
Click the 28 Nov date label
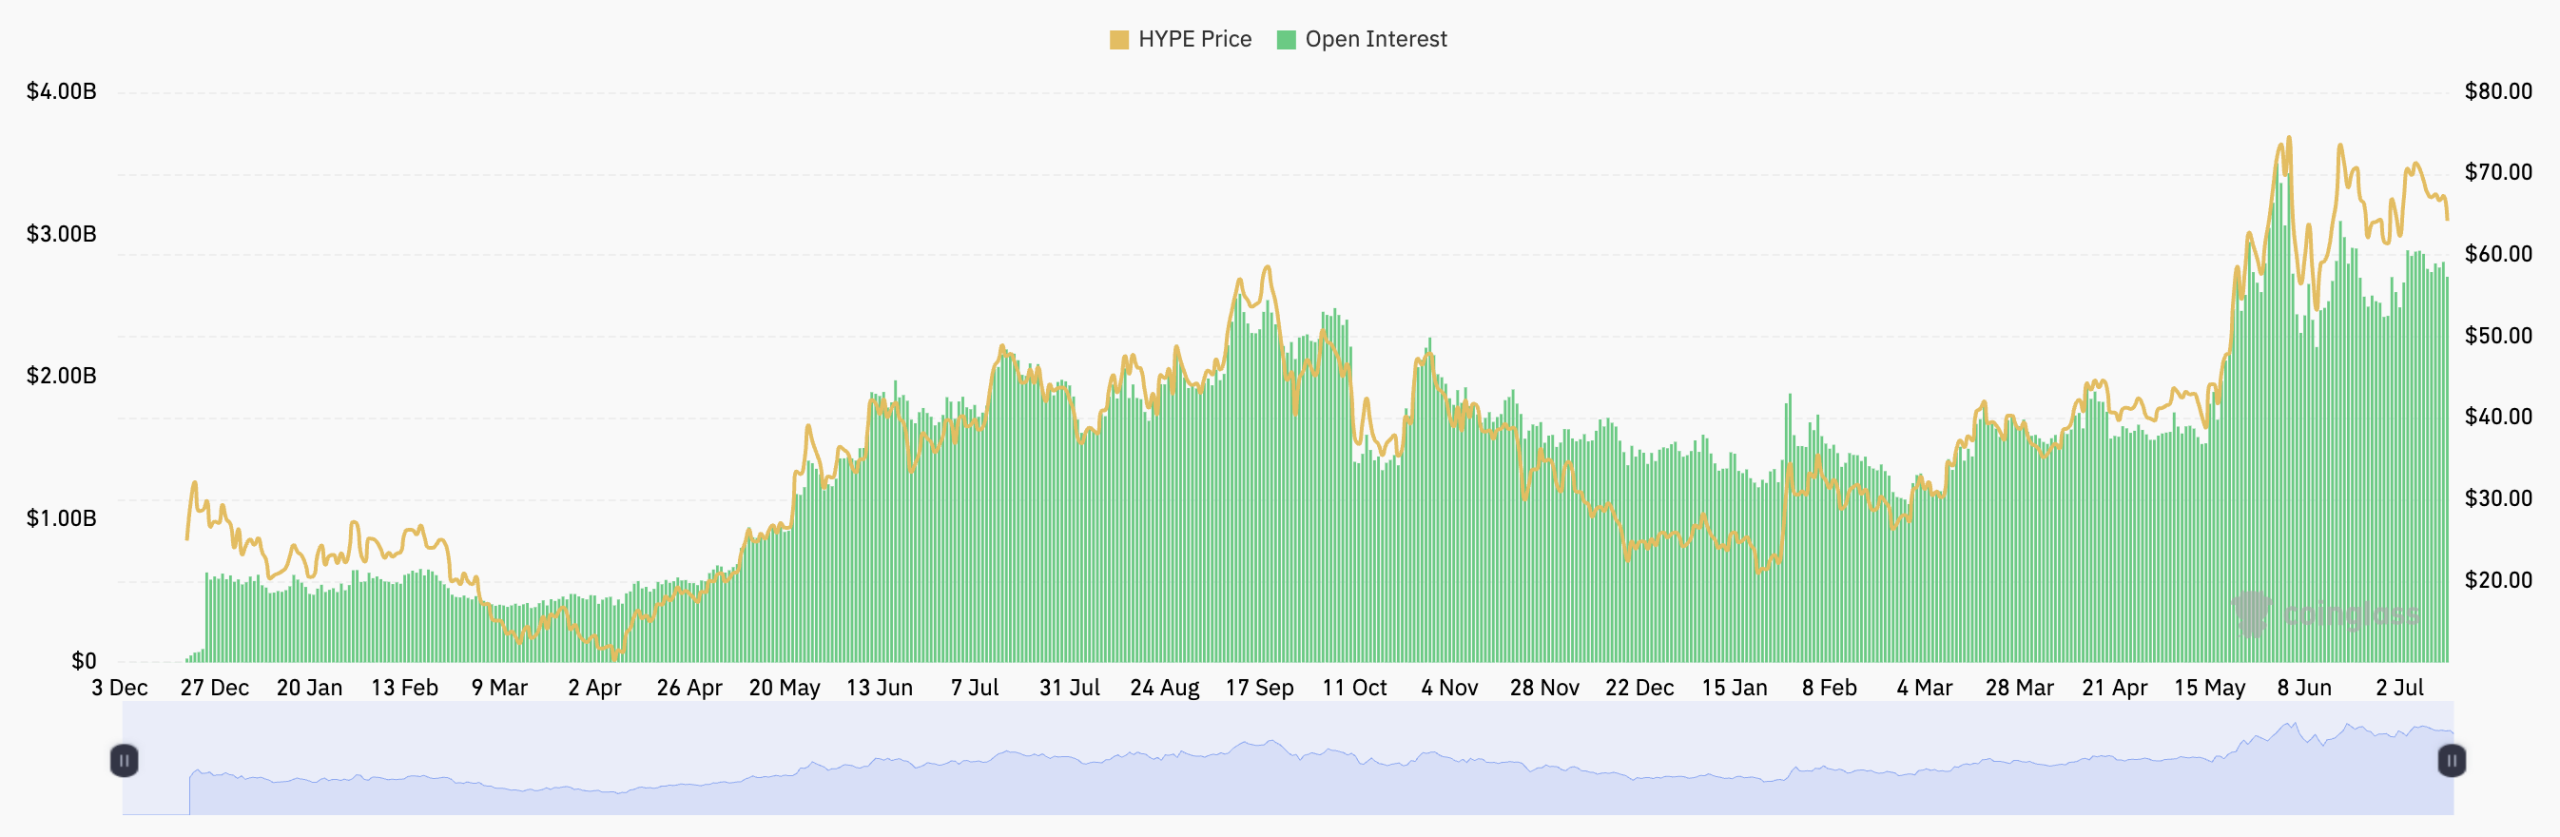click(1544, 688)
